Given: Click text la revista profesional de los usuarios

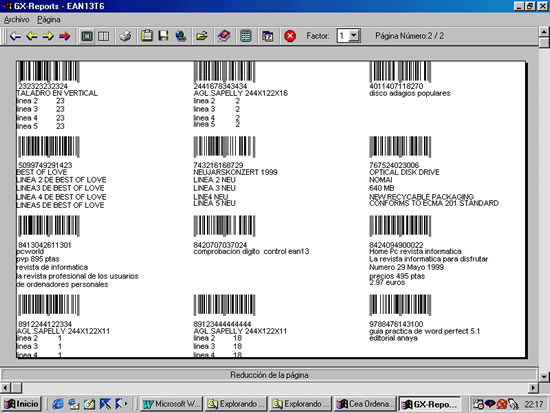Looking at the screenshot, I should click(78, 276).
